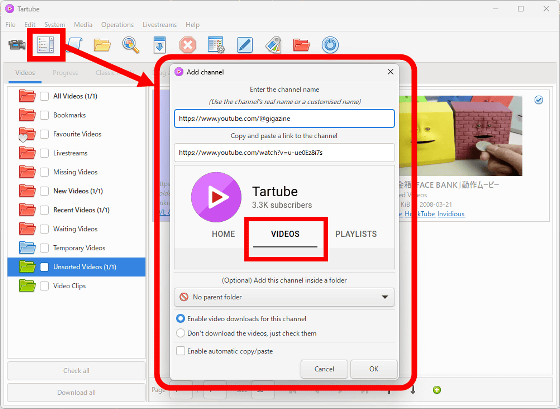Enable automatic copy/paste checkbox
560x409 pixels.
point(180,351)
